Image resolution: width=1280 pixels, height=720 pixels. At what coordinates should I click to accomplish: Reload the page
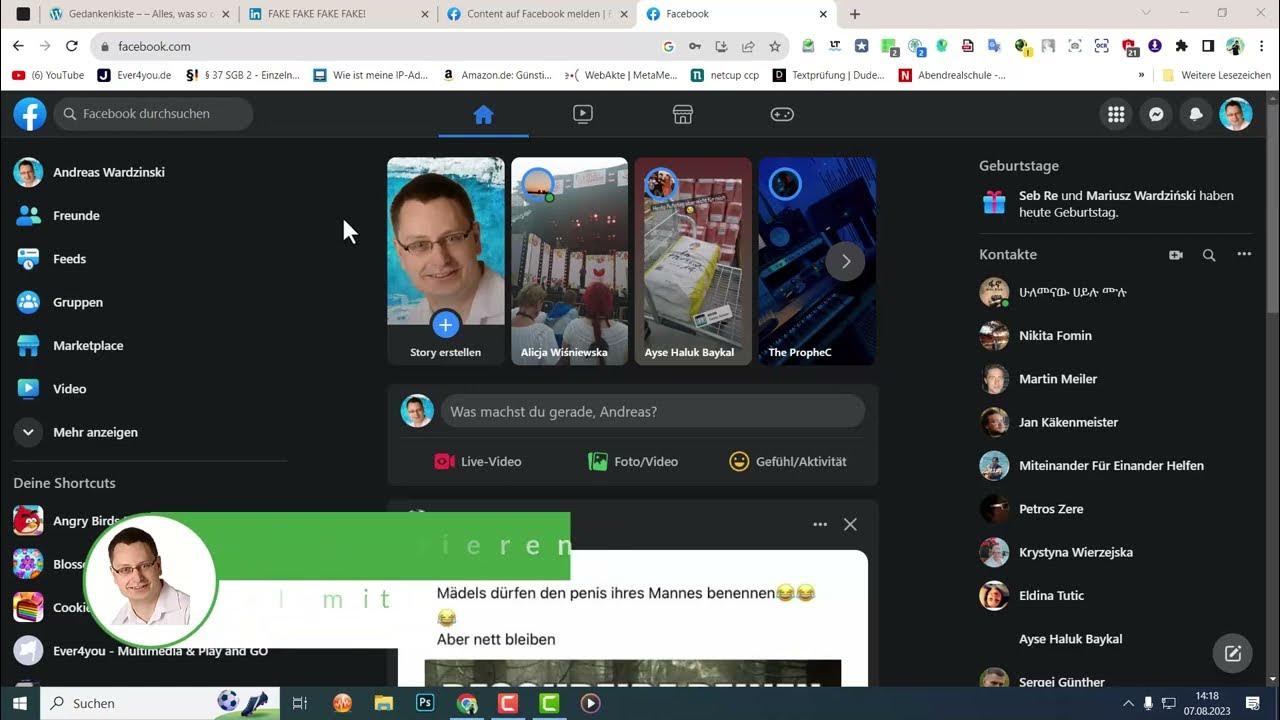click(x=71, y=46)
